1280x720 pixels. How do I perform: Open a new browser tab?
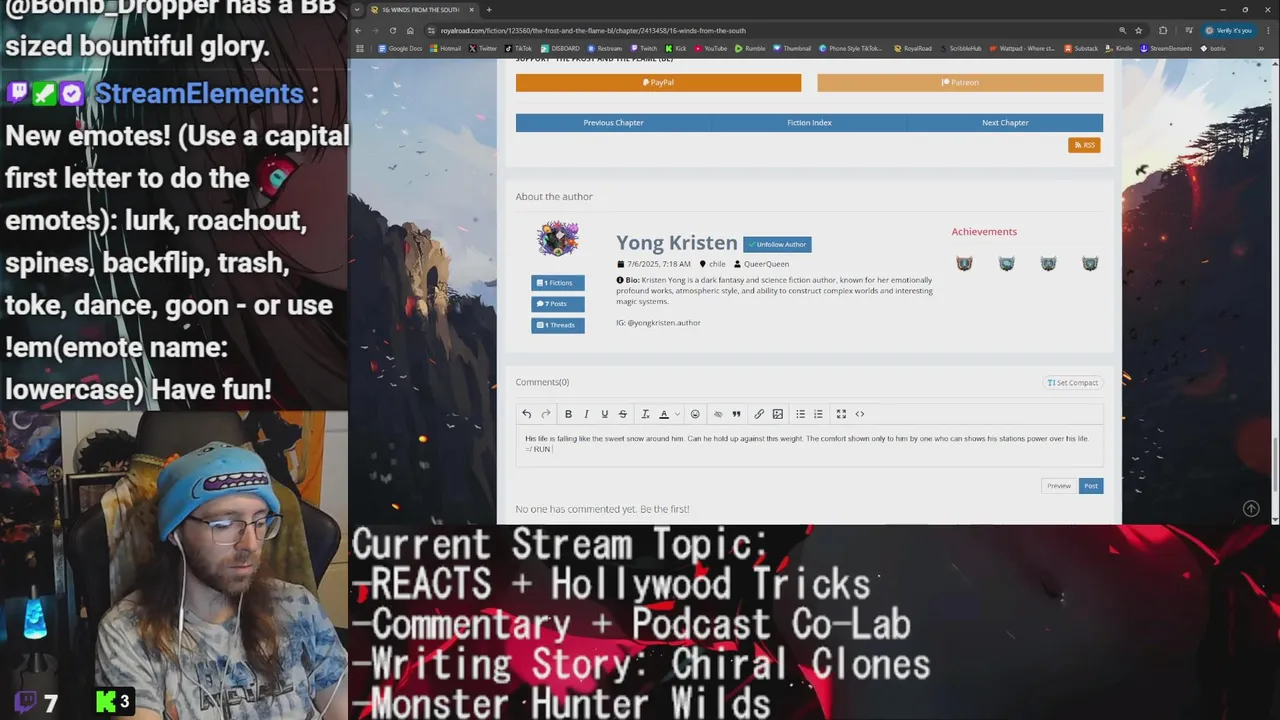(489, 10)
